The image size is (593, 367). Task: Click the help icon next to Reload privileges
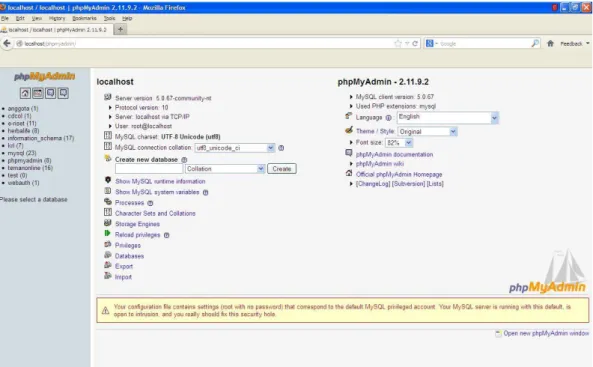tap(166, 235)
